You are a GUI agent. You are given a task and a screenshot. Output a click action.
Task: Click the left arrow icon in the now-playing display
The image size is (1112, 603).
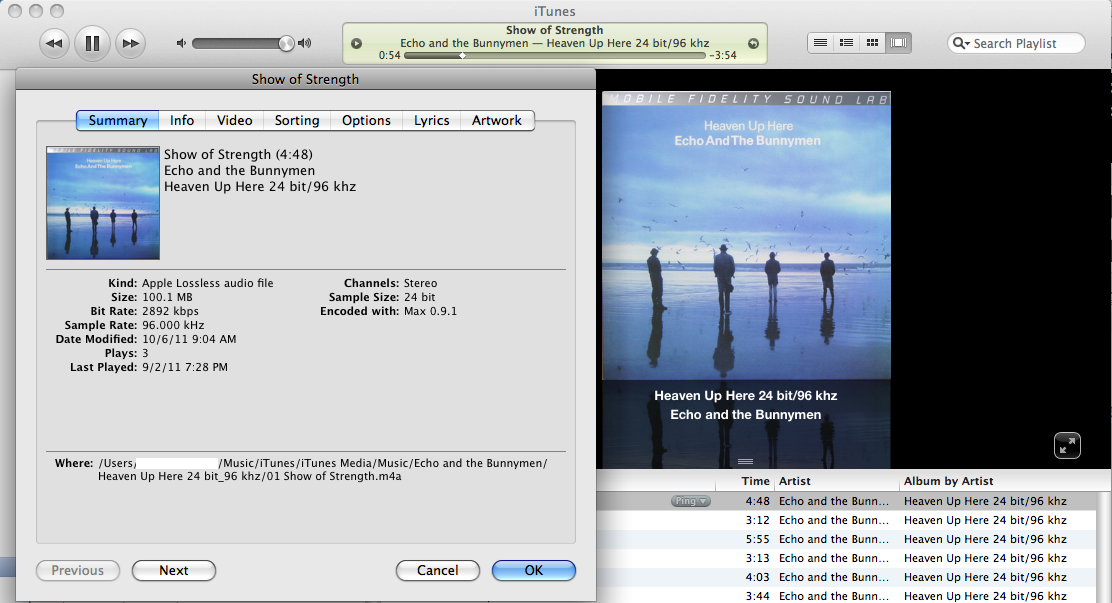point(357,43)
